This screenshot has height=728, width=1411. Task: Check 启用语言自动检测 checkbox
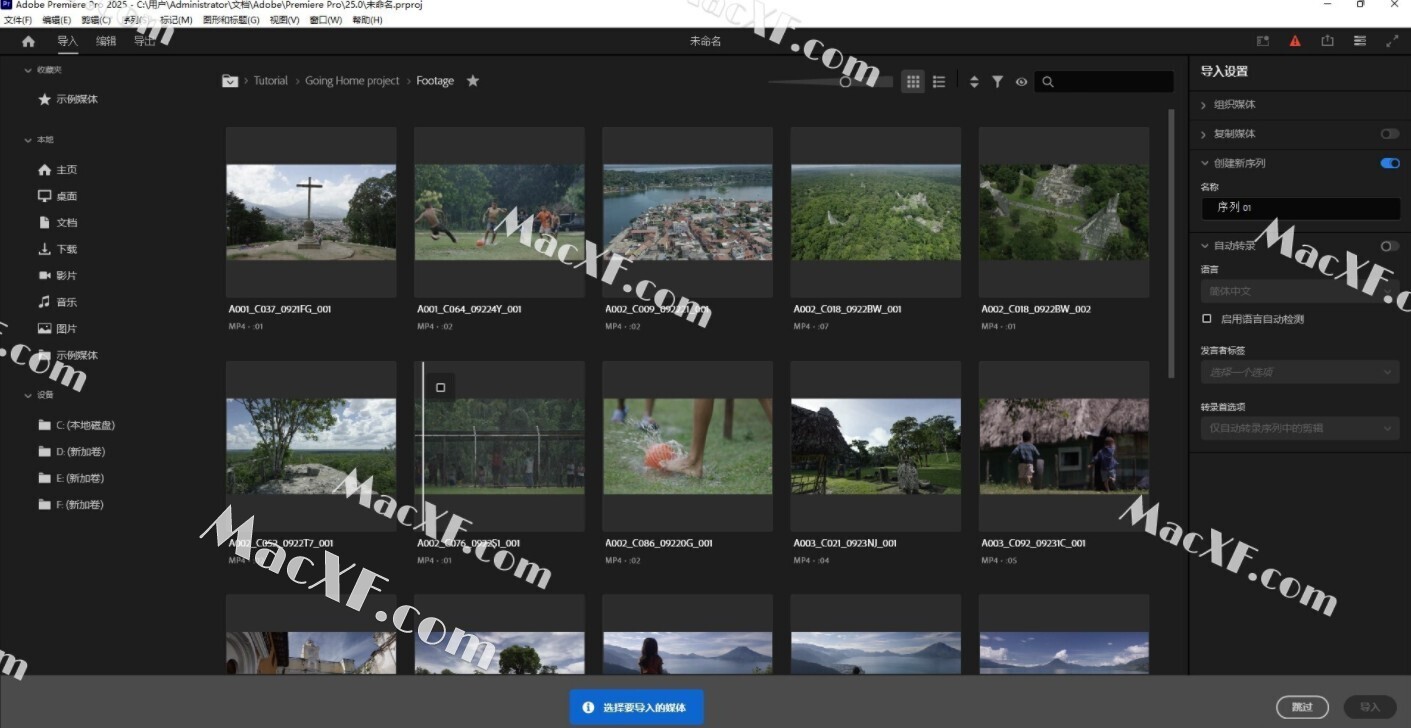(x=1206, y=319)
